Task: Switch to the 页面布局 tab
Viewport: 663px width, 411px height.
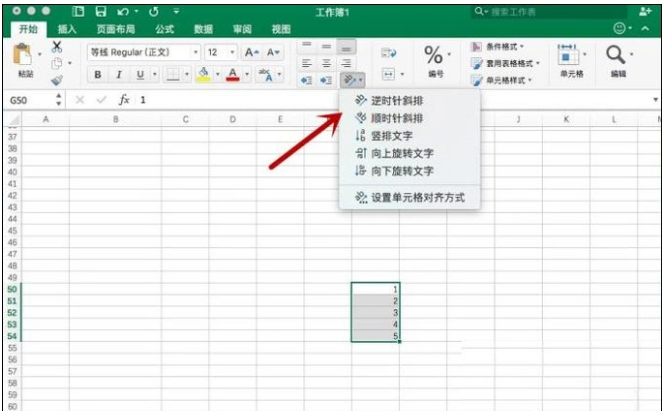Action: 115,29
